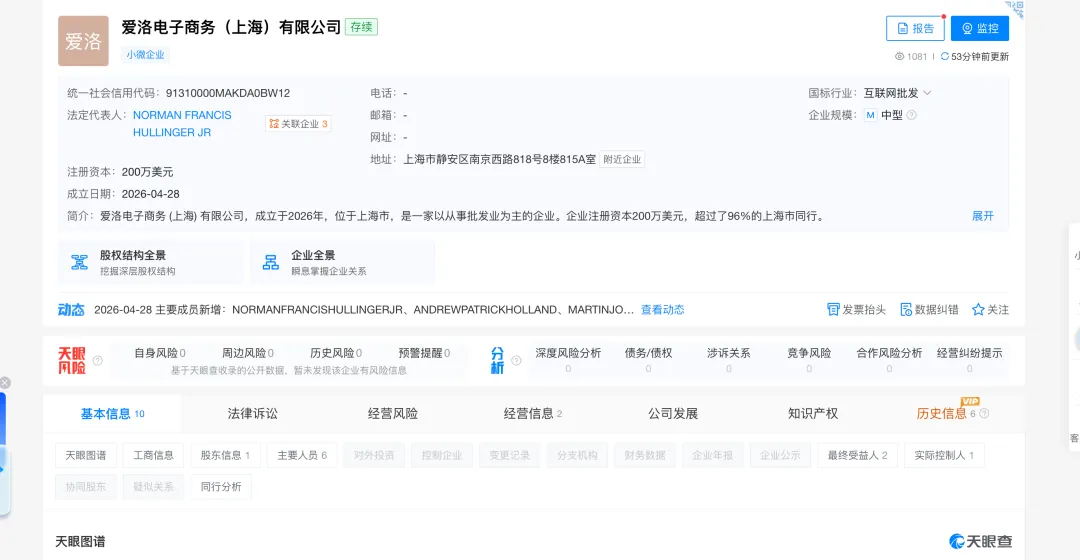Click the 小微企业 tag
The height and width of the screenshot is (560, 1080).
coord(145,54)
